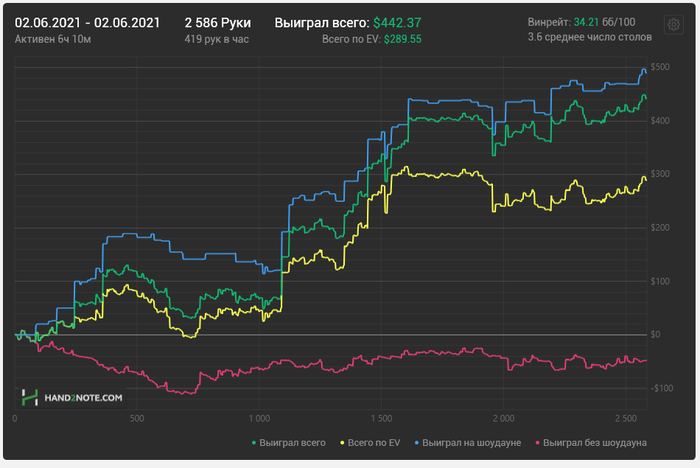
Task: Click the $100 y-axis label
Action: click(660, 281)
